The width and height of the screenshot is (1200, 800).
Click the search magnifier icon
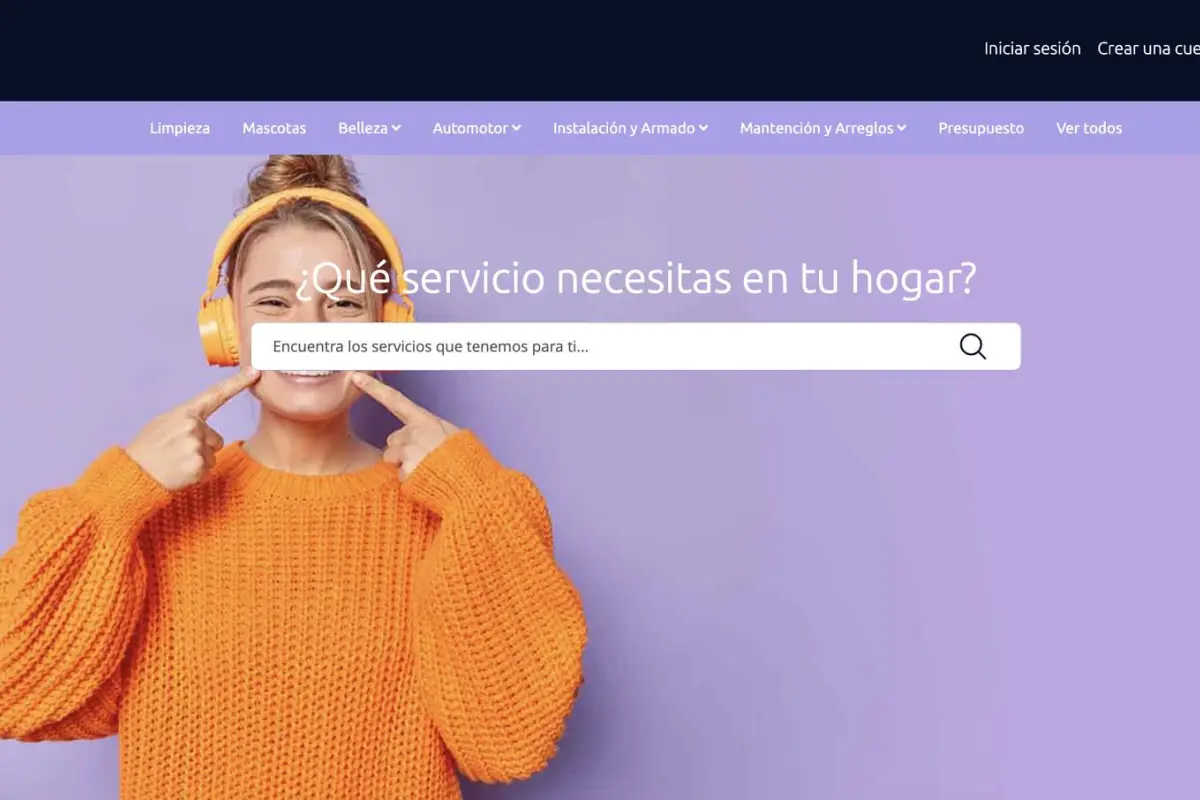click(971, 346)
